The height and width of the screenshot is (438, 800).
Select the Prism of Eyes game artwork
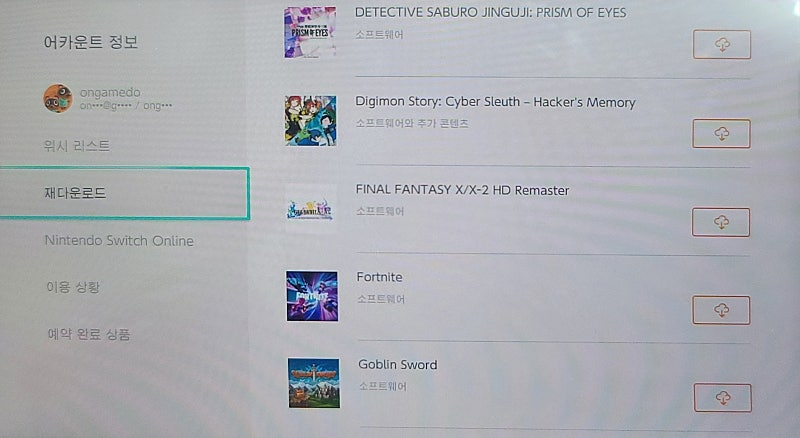tap(310, 32)
